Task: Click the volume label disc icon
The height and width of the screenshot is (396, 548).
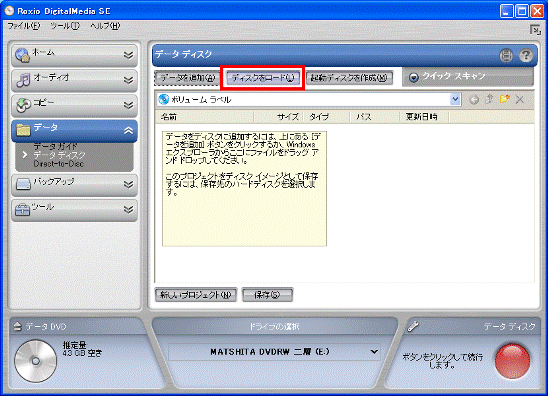Action: click(x=163, y=100)
